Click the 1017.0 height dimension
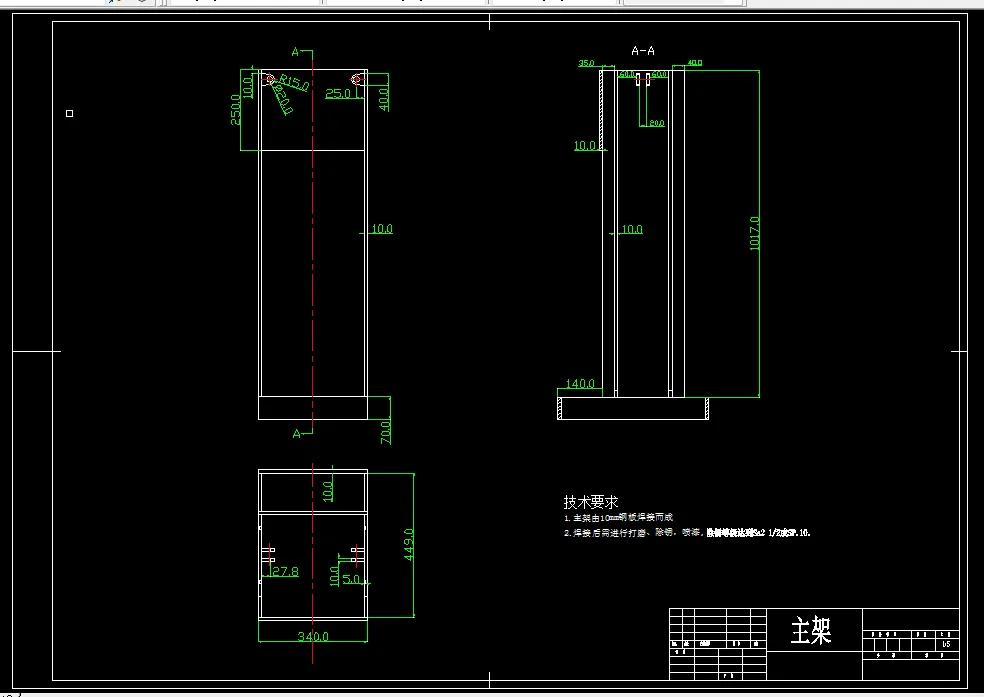The image size is (984, 697). point(754,233)
